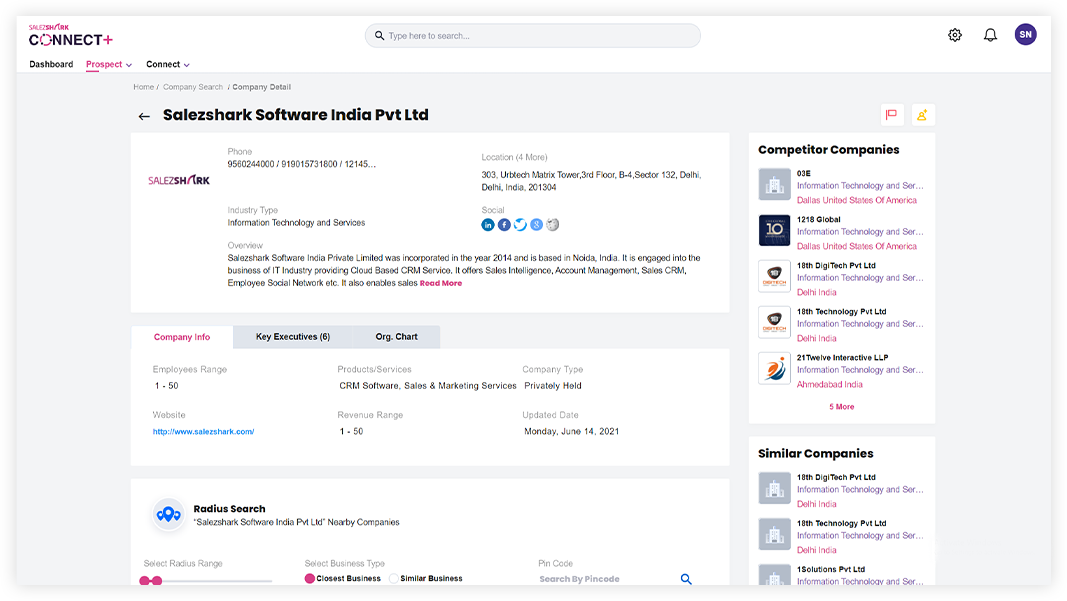Click the Employees Range value '1 - 50'
The image size is (1067, 601).
167,386
